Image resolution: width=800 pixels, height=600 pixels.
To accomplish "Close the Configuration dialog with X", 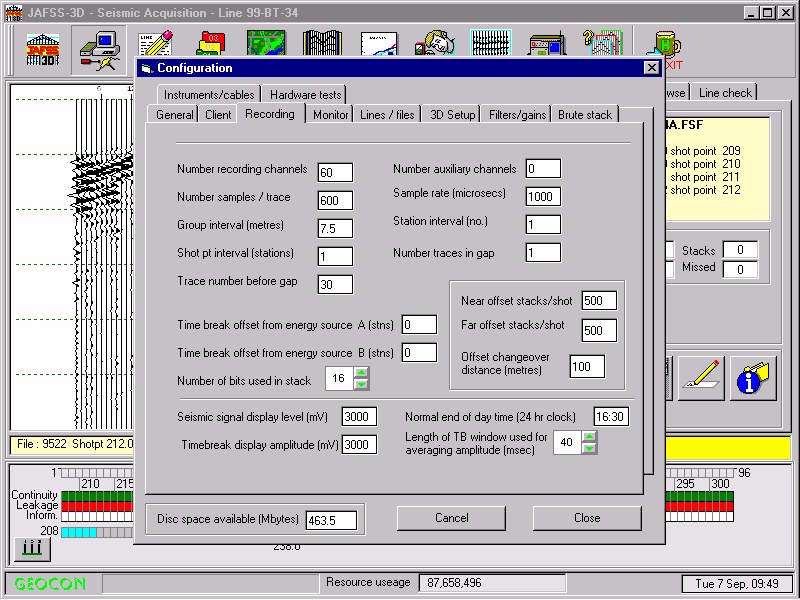I will 652,67.
